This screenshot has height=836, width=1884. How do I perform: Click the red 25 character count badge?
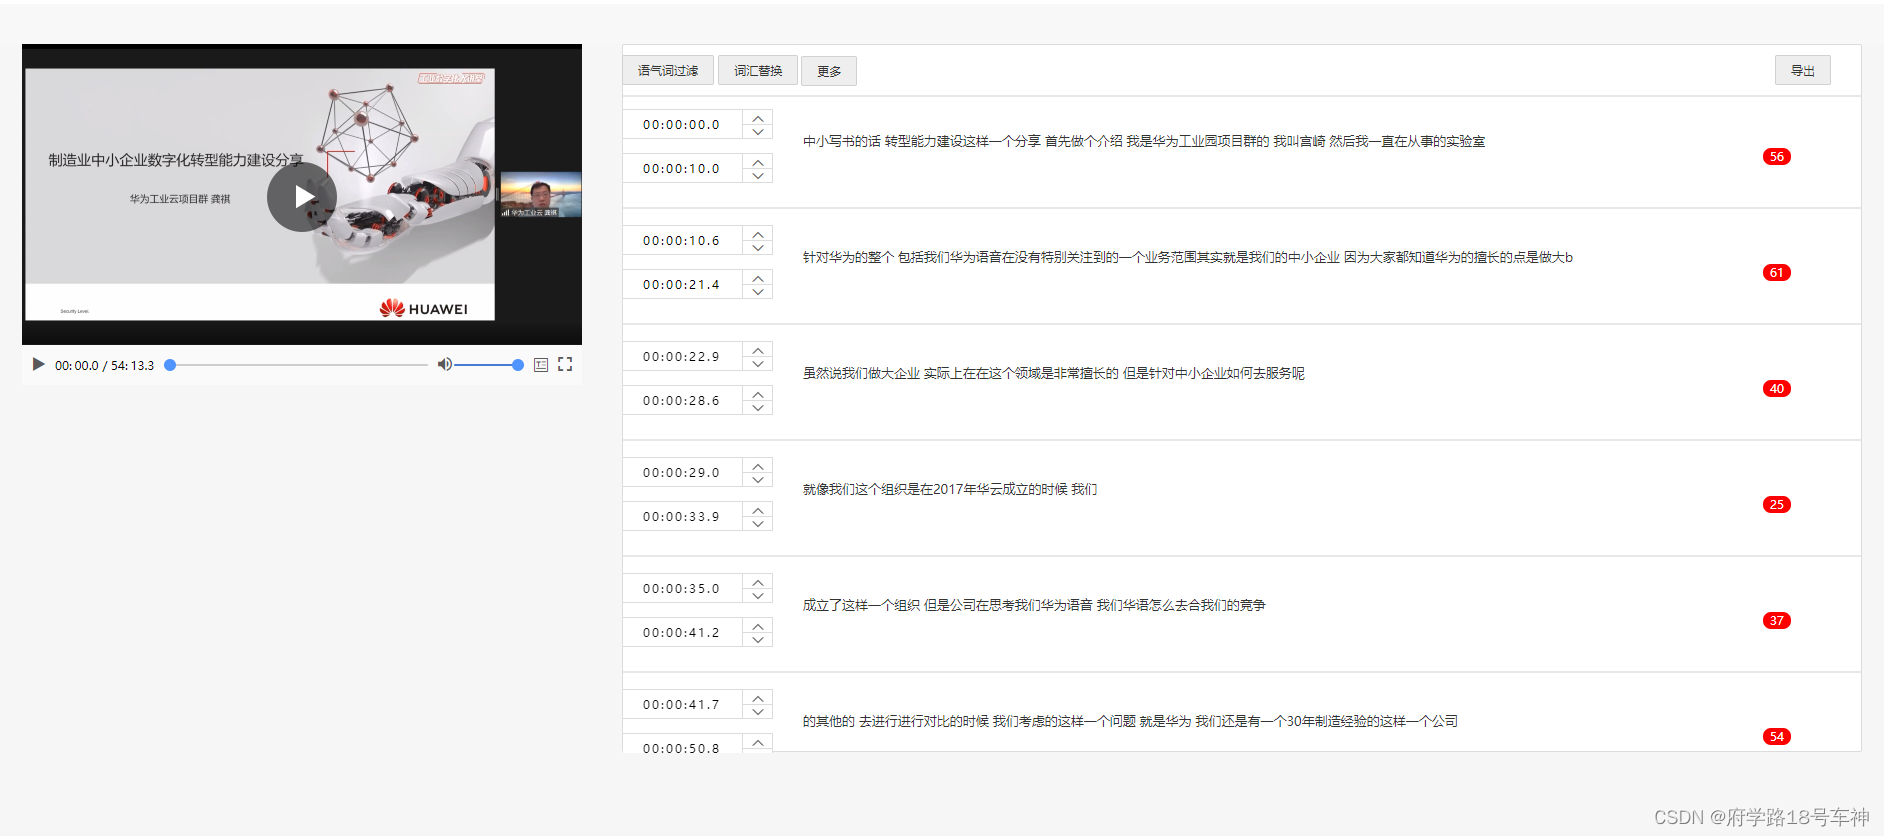[x=1777, y=504]
